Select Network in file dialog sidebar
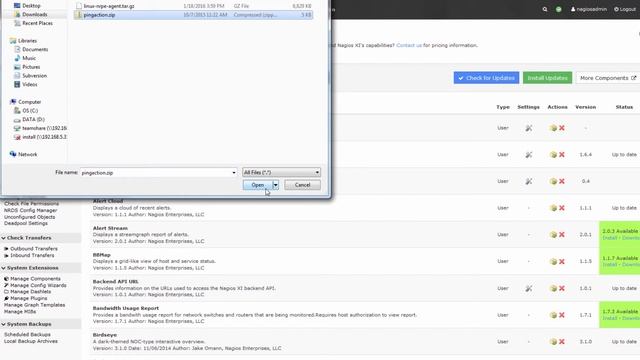This screenshot has height=360, width=640. pos(27,154)
